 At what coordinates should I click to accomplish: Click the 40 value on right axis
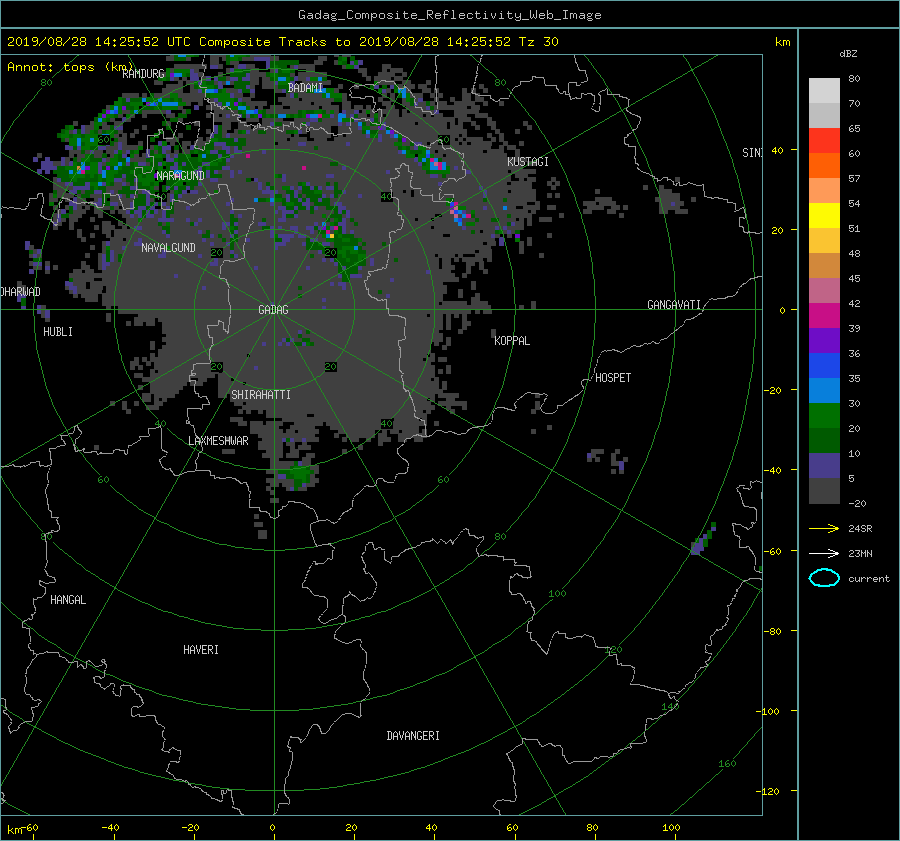coord(777,150)
